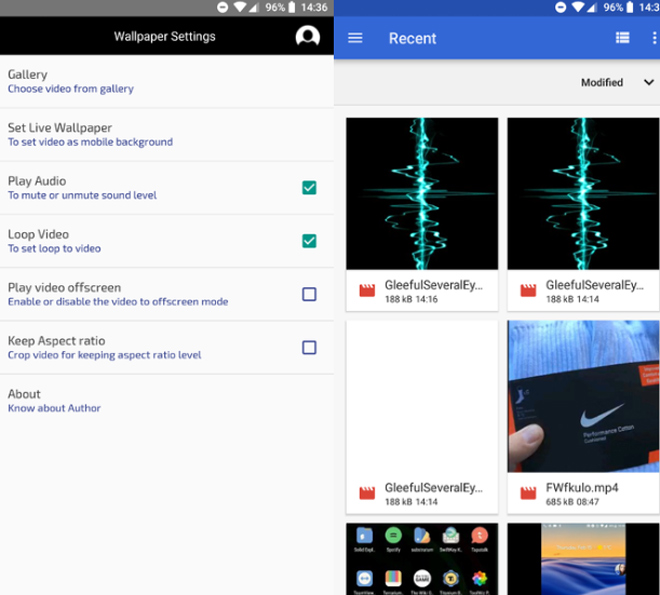Switch to list view layout
This screenshot has height=595, width=660.
pos(622,38)
